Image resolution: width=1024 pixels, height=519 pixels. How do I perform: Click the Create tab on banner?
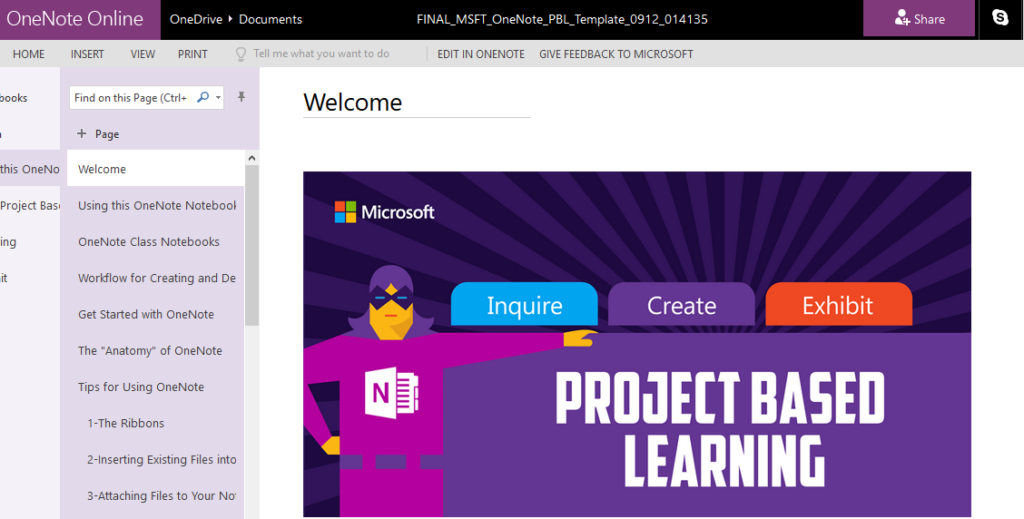[x=681, y=304]
